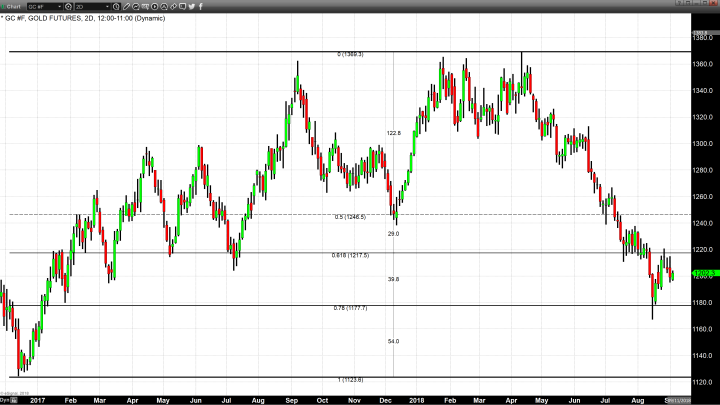Click the 1 (1123.8) Fibonacci base label
This screenshot has width=720, height=405.
[350, 380]
